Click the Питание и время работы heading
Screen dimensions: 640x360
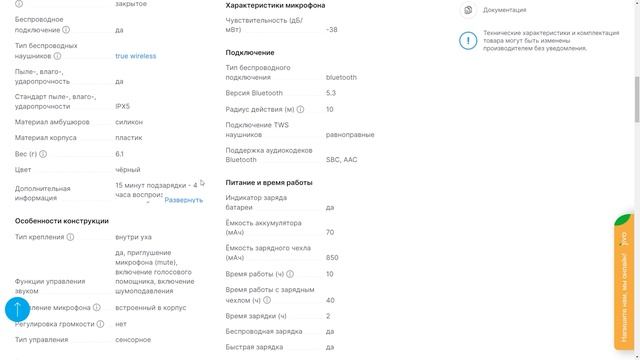(269, 182)
